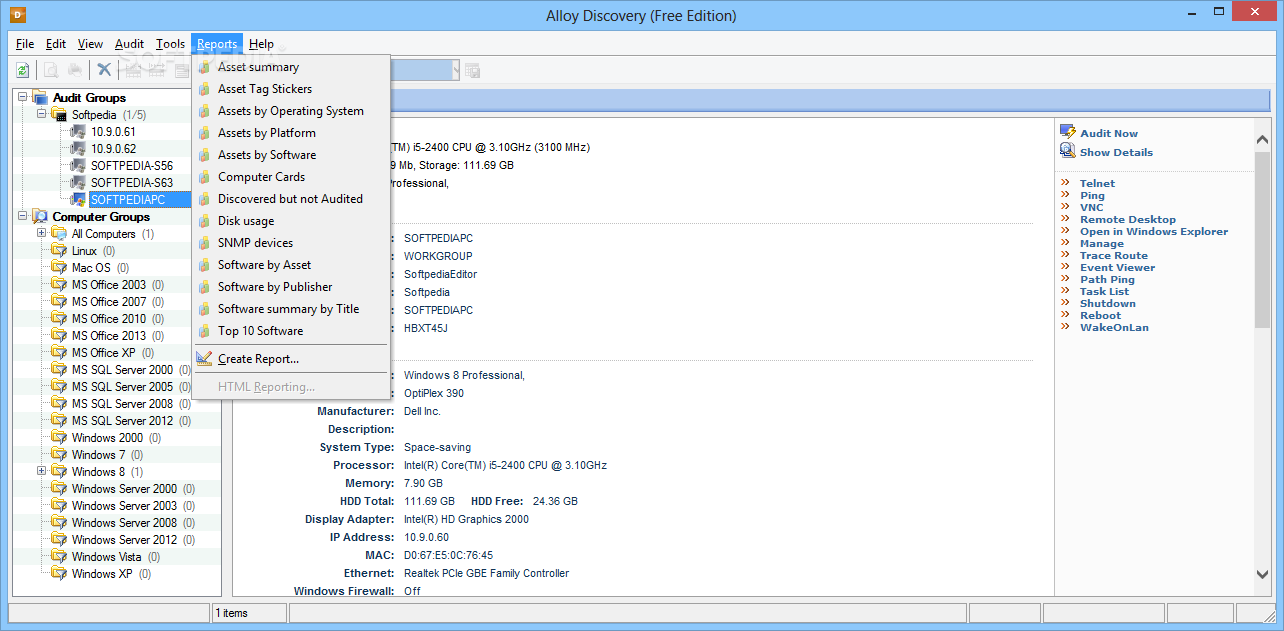Click the Audit Now icon
1284x631 pixels.
click(x=1067, y=133)
